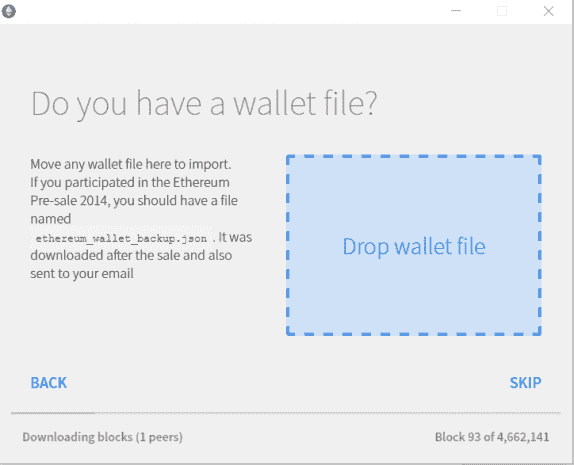Minimize the Ethereum Wallet window
This screenshot has width=574, height=465.
[455, 11]
